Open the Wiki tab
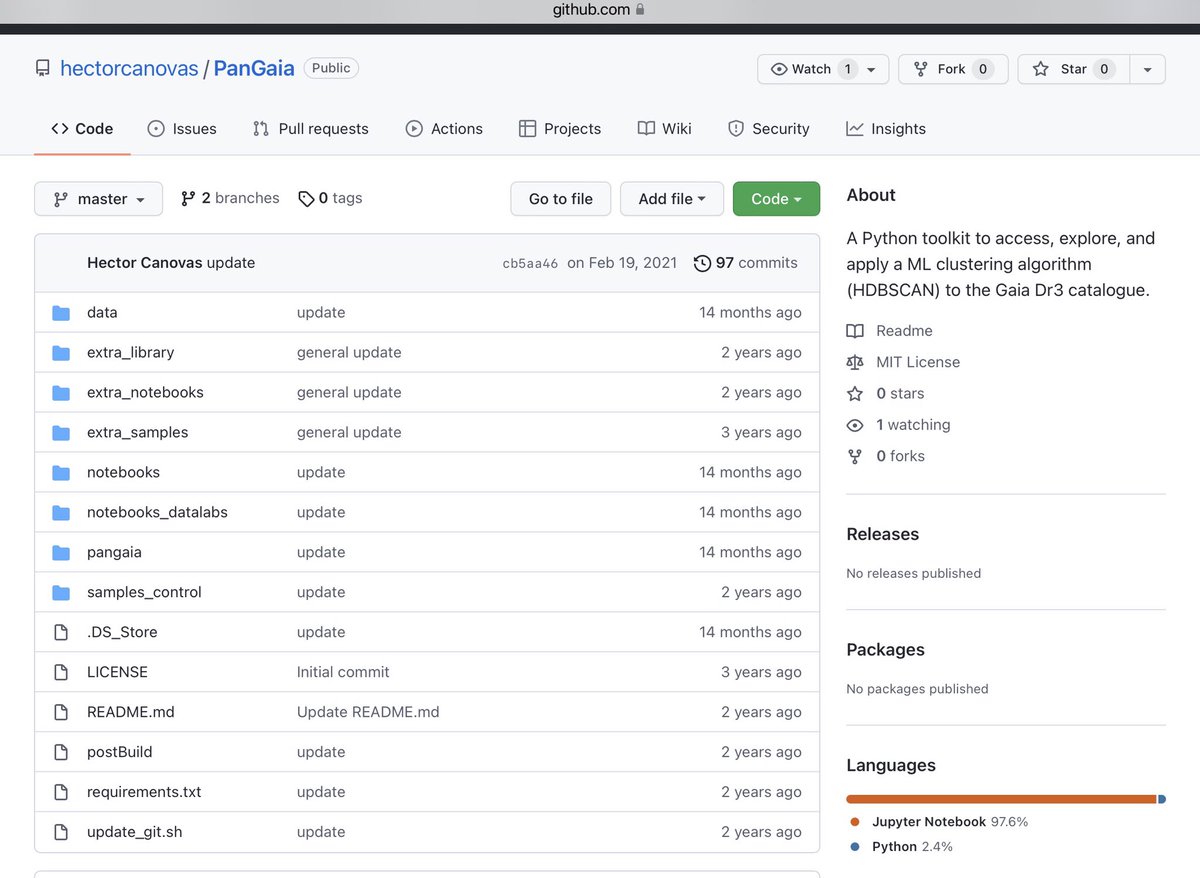This screenshot has height=878, width=1200. pyautogui.click(x=665, y=129)
